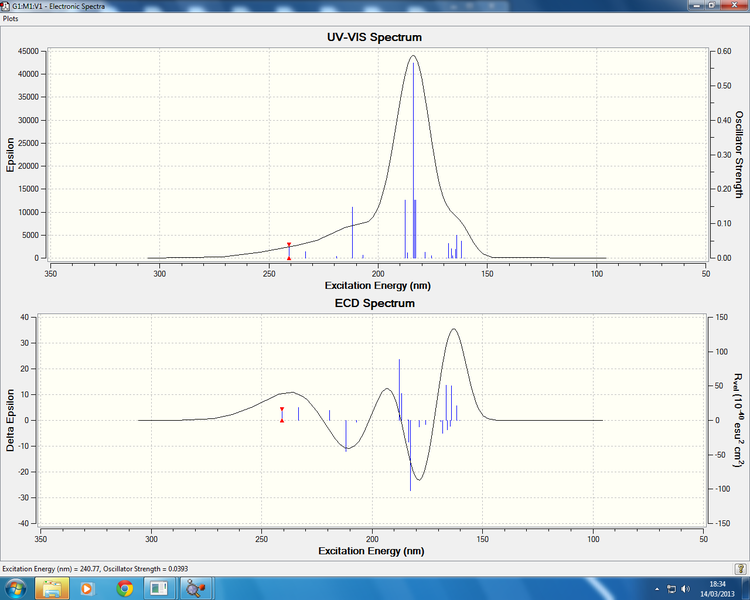The image size is (750, 600).
Task: Open the clock showing 18:34
Action: coord(717,589)
